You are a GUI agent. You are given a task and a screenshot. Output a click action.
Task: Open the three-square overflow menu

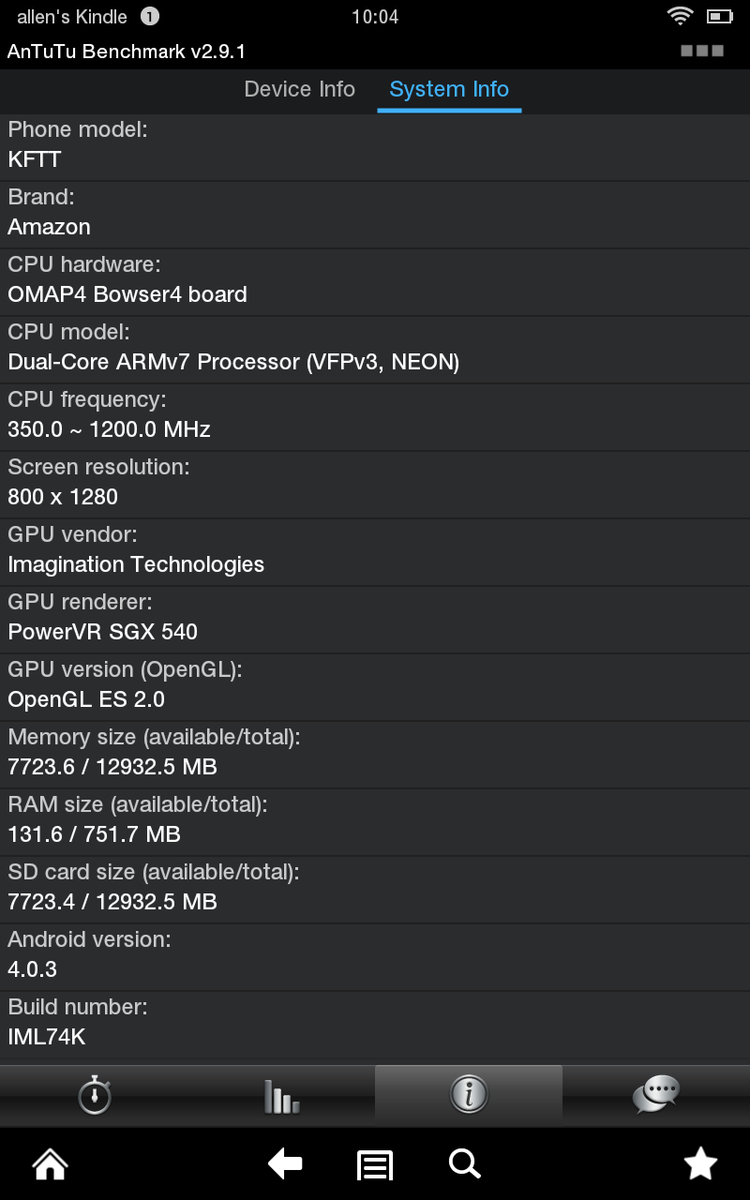701,50
